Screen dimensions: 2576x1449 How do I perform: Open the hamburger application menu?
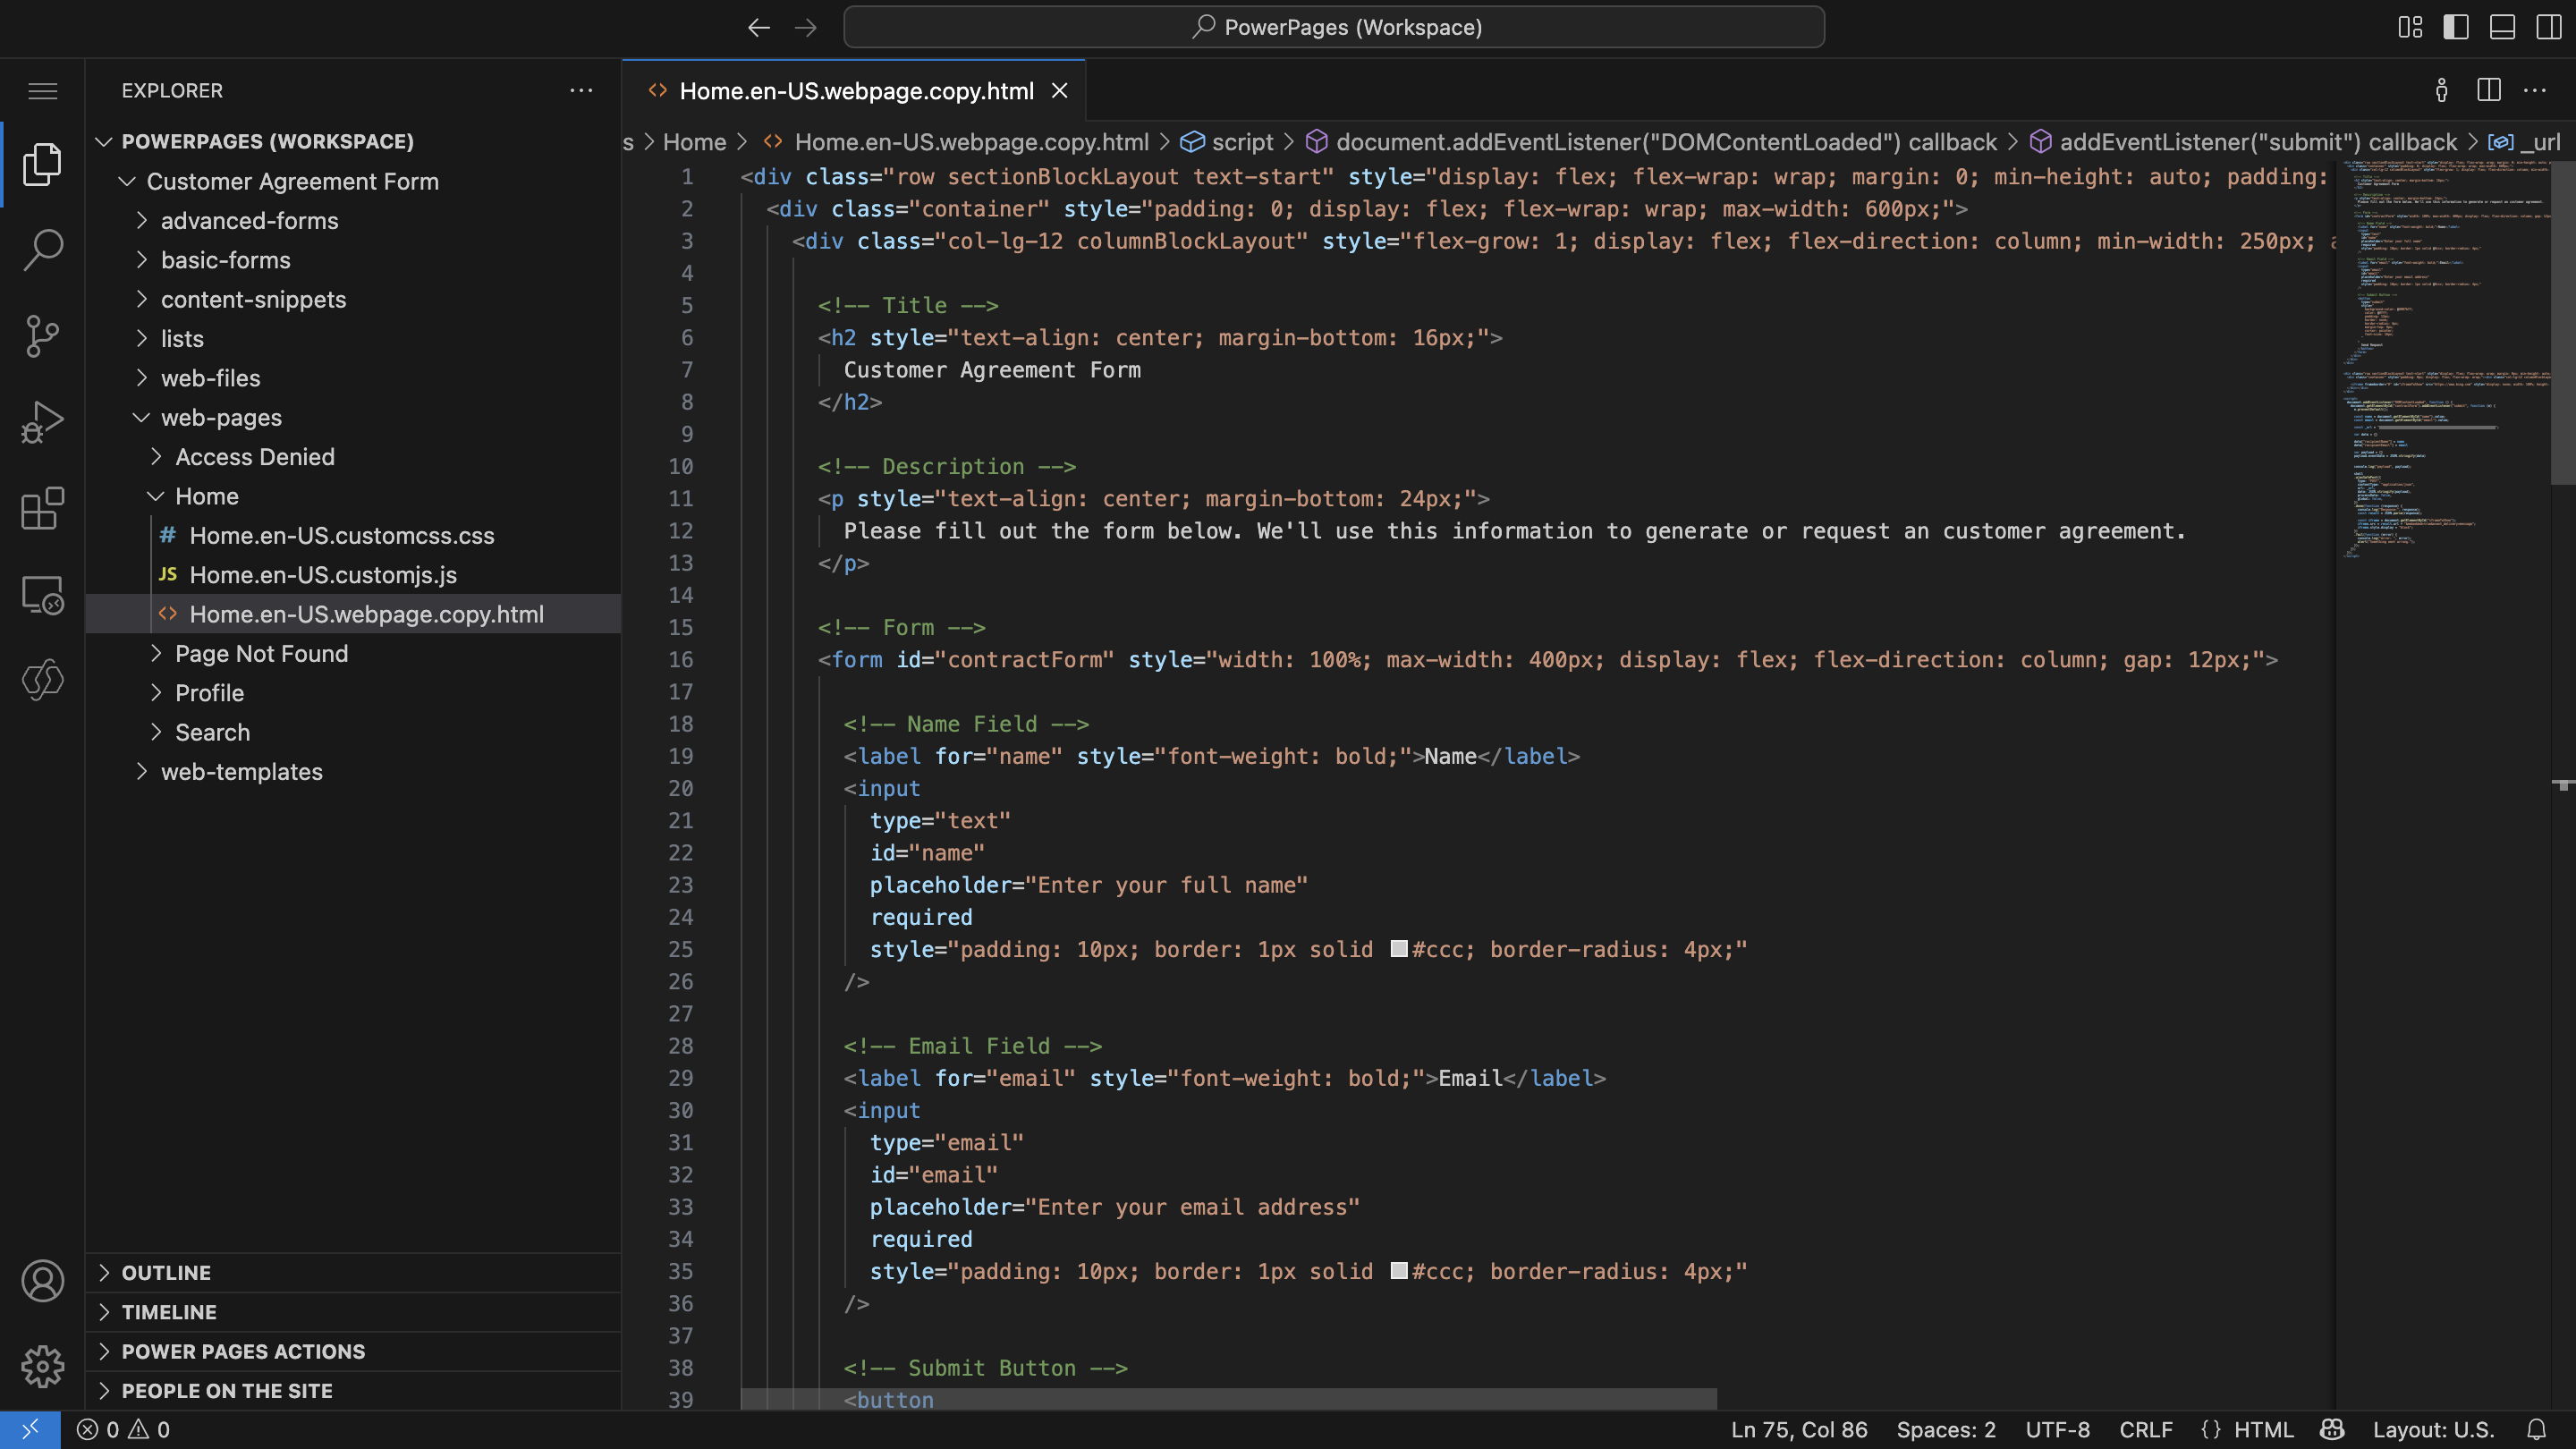pyautogui.click(x=43, y=90)
